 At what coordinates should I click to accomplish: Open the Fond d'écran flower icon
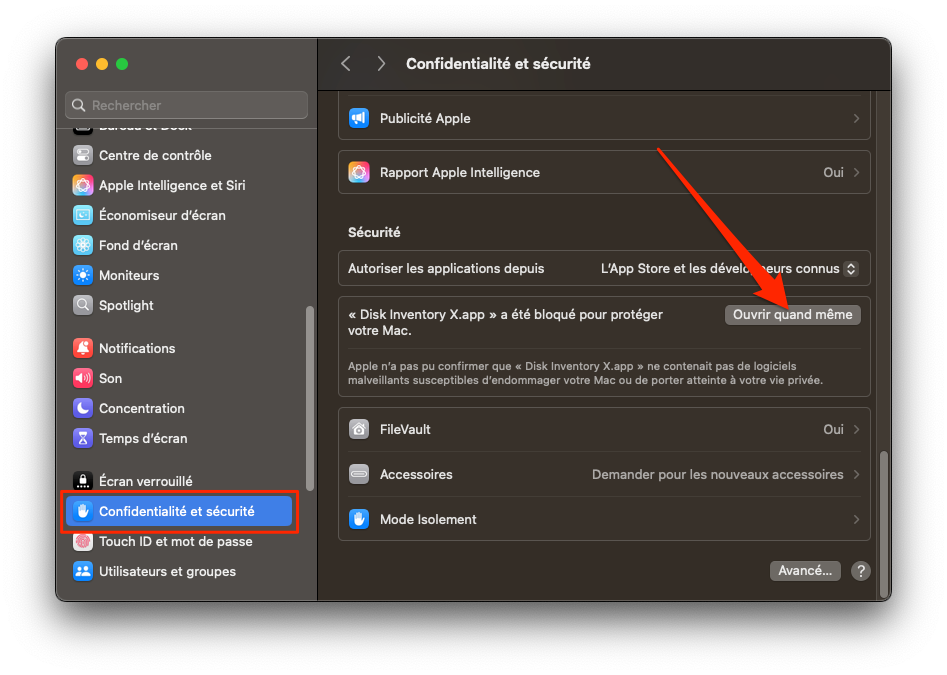click(83, 245)
